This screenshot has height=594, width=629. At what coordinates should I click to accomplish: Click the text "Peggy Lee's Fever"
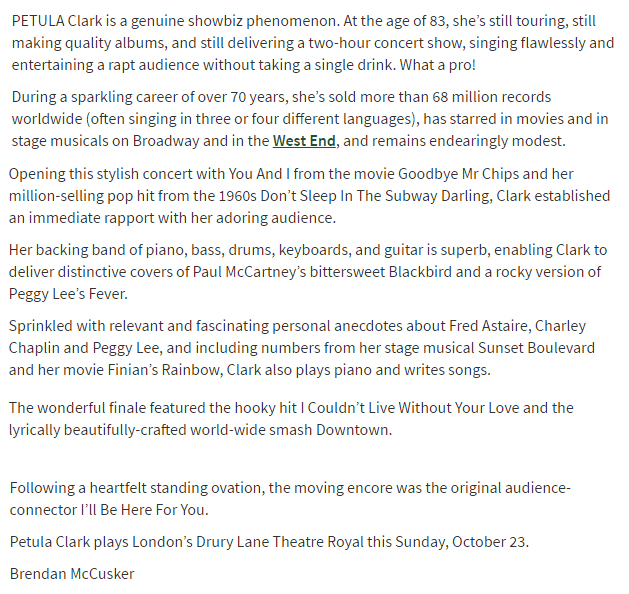click(x=68, y=294)
